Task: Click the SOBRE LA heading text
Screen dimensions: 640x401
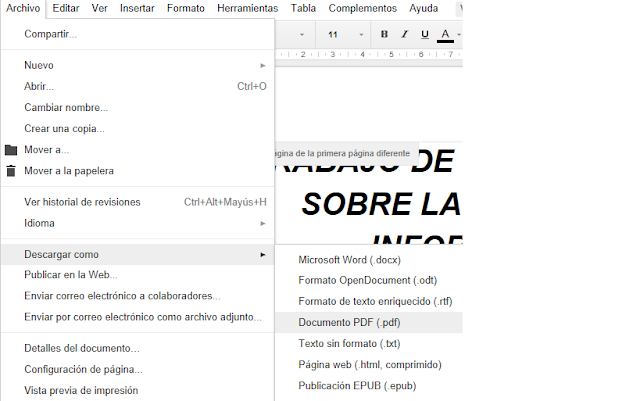Action: (x=381, y=204)
